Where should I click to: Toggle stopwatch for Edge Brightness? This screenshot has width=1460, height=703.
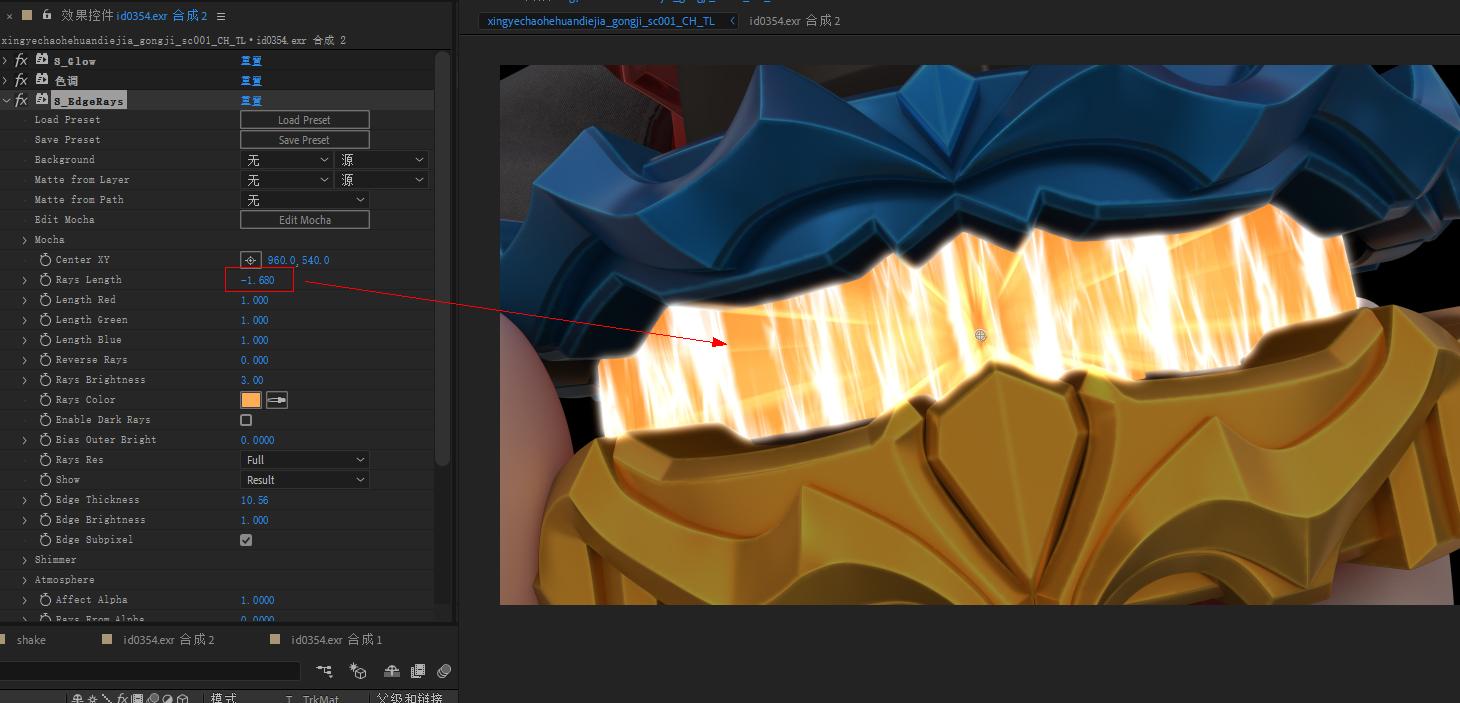click(x=45, y=520)
